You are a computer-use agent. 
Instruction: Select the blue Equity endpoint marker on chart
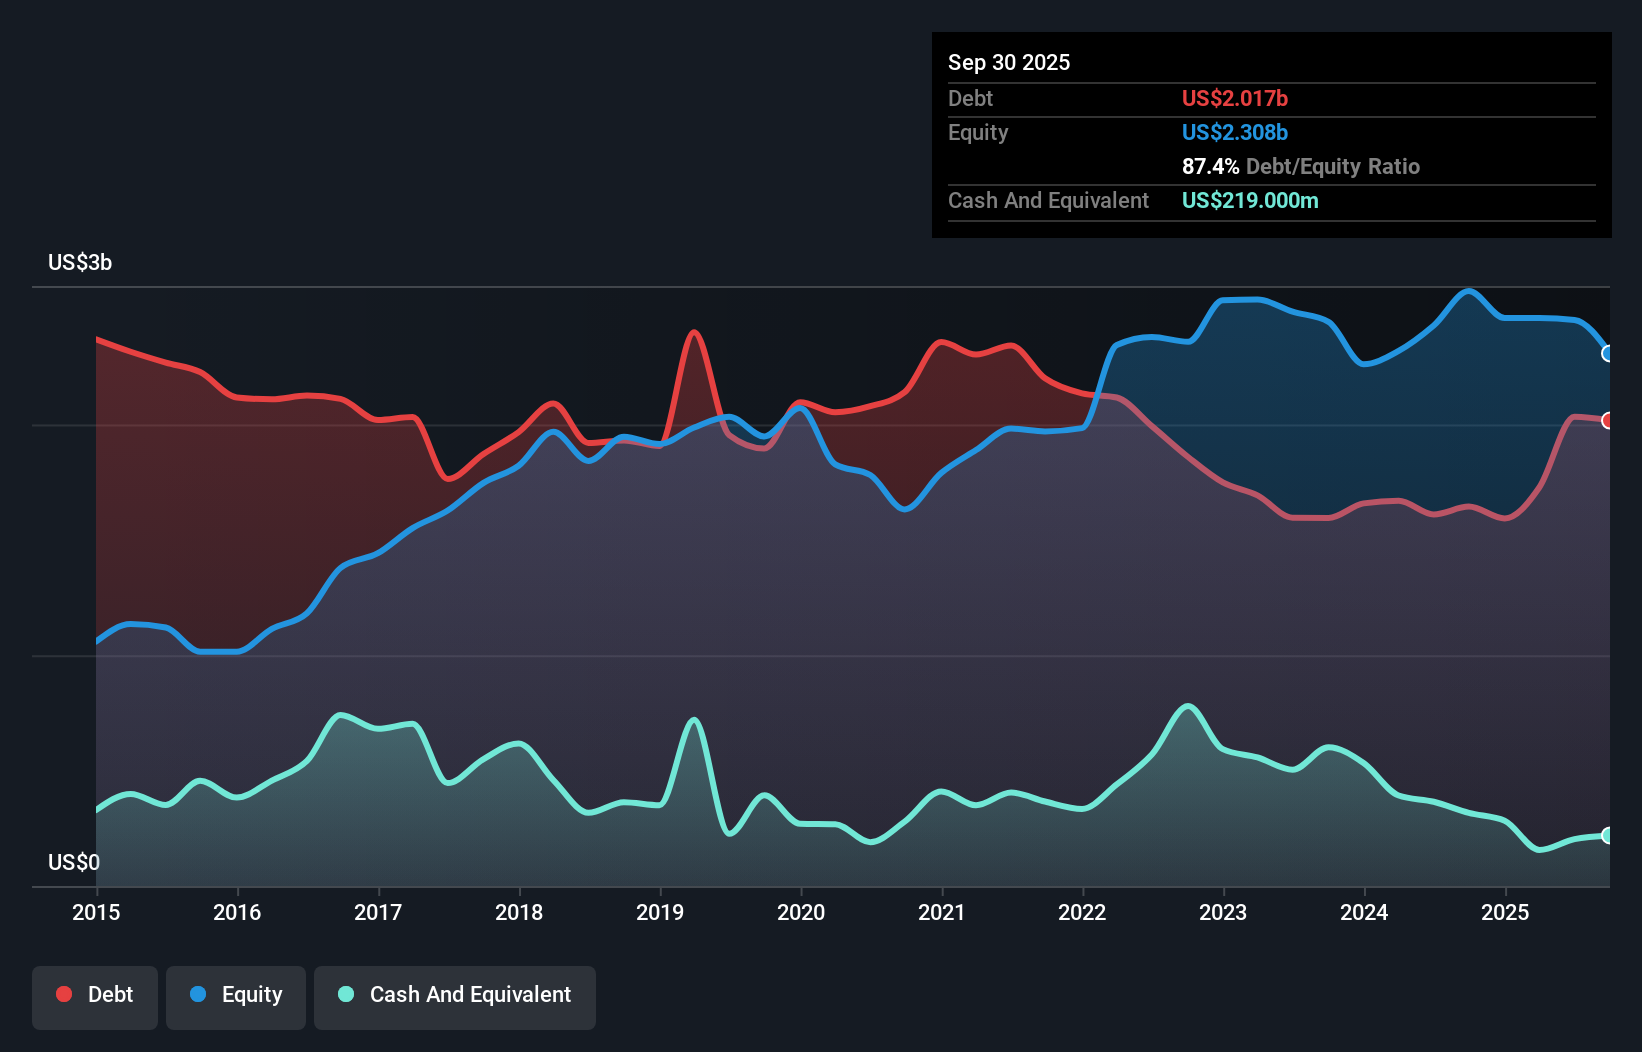coord(1608,352)
